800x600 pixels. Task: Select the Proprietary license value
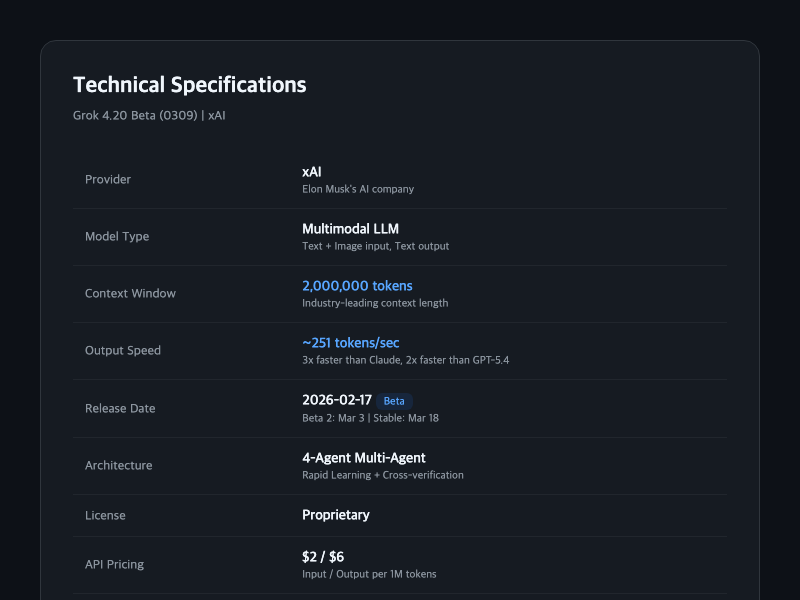(336, 515)
